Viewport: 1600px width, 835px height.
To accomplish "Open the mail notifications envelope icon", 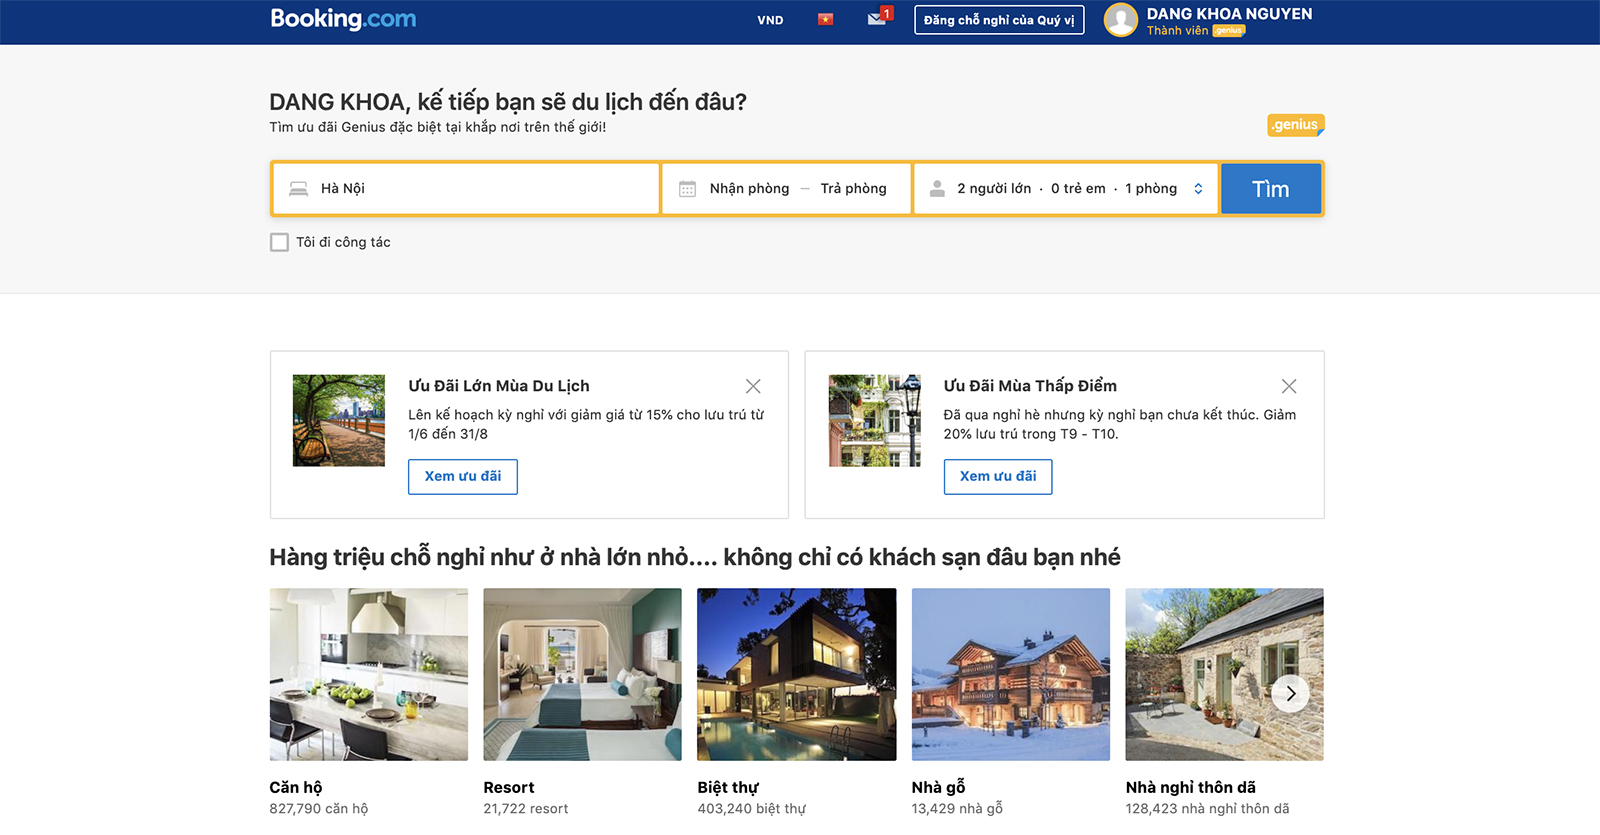I will tap(878, 17).
